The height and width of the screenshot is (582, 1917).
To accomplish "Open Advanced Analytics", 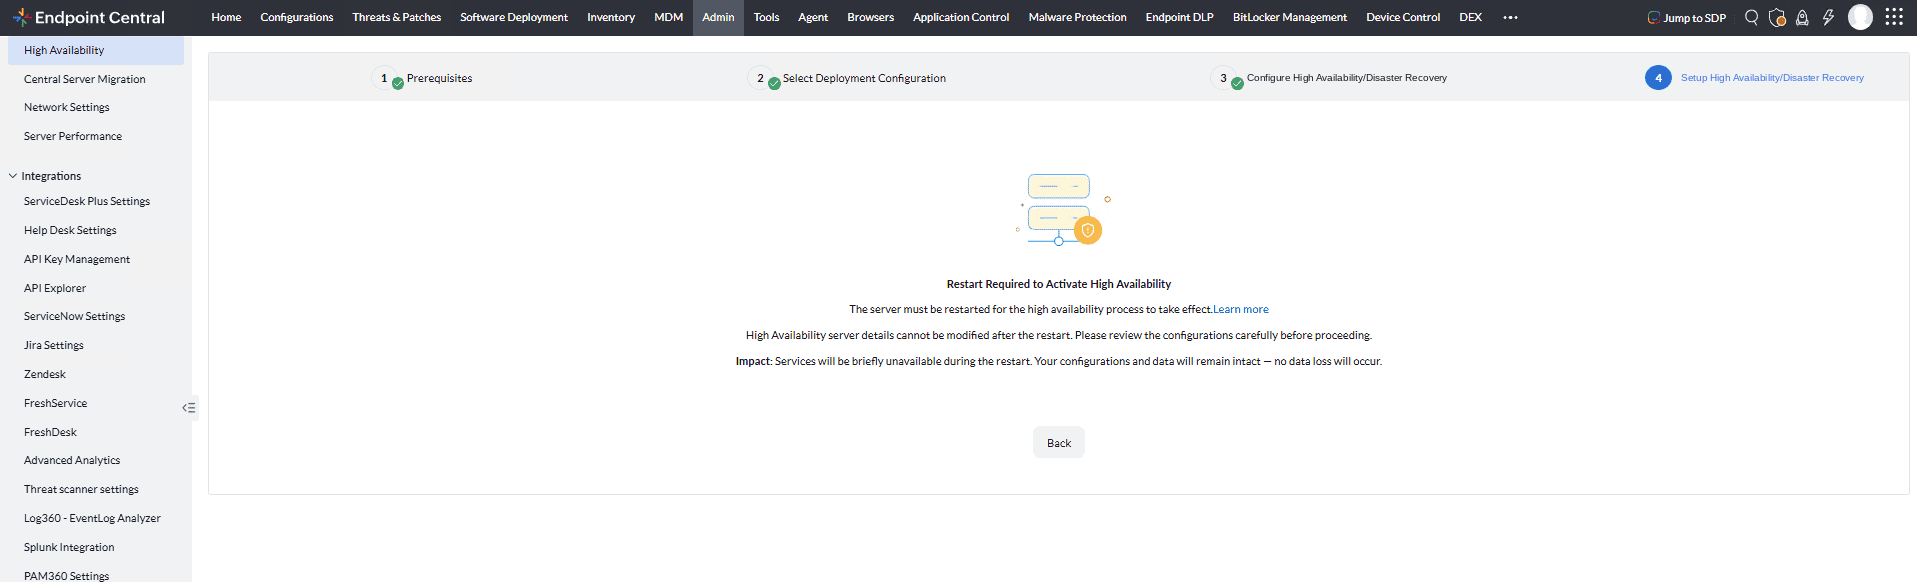I will point(72,460).
